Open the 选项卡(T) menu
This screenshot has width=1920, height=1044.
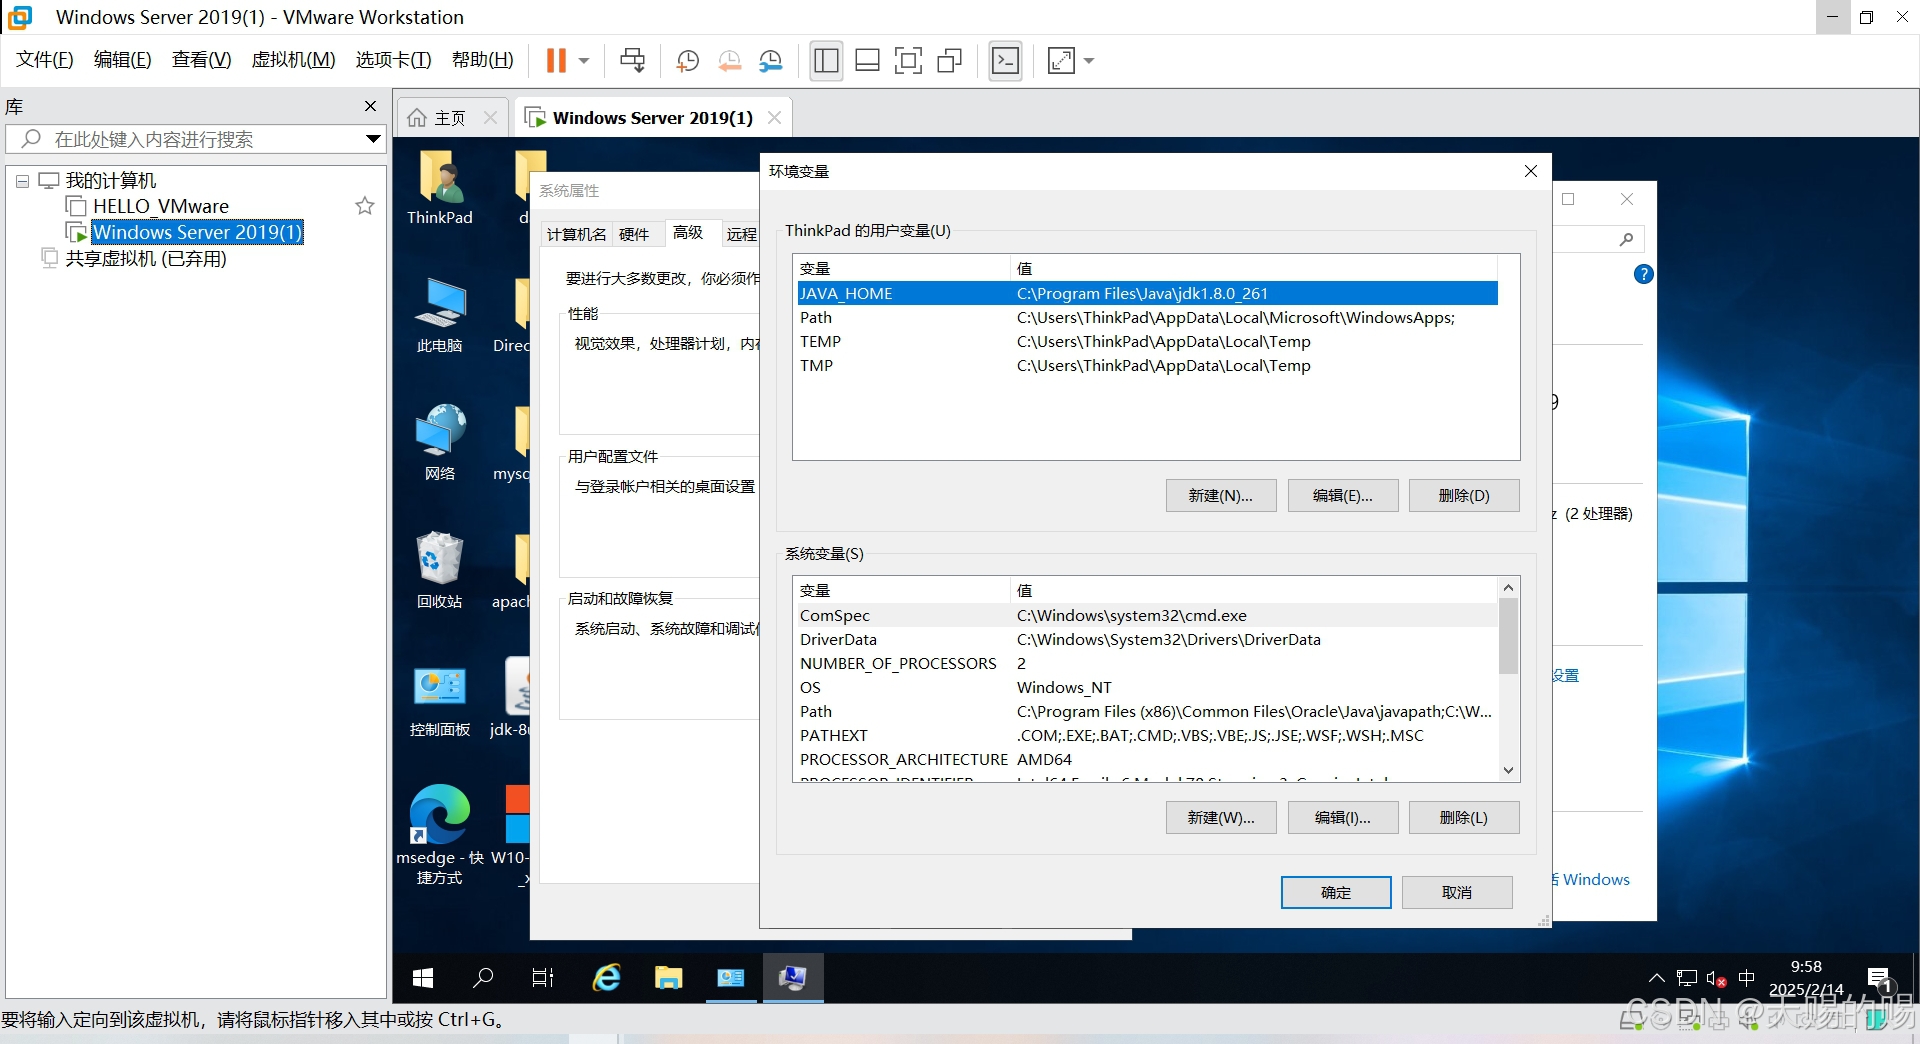tap(393, 60)
